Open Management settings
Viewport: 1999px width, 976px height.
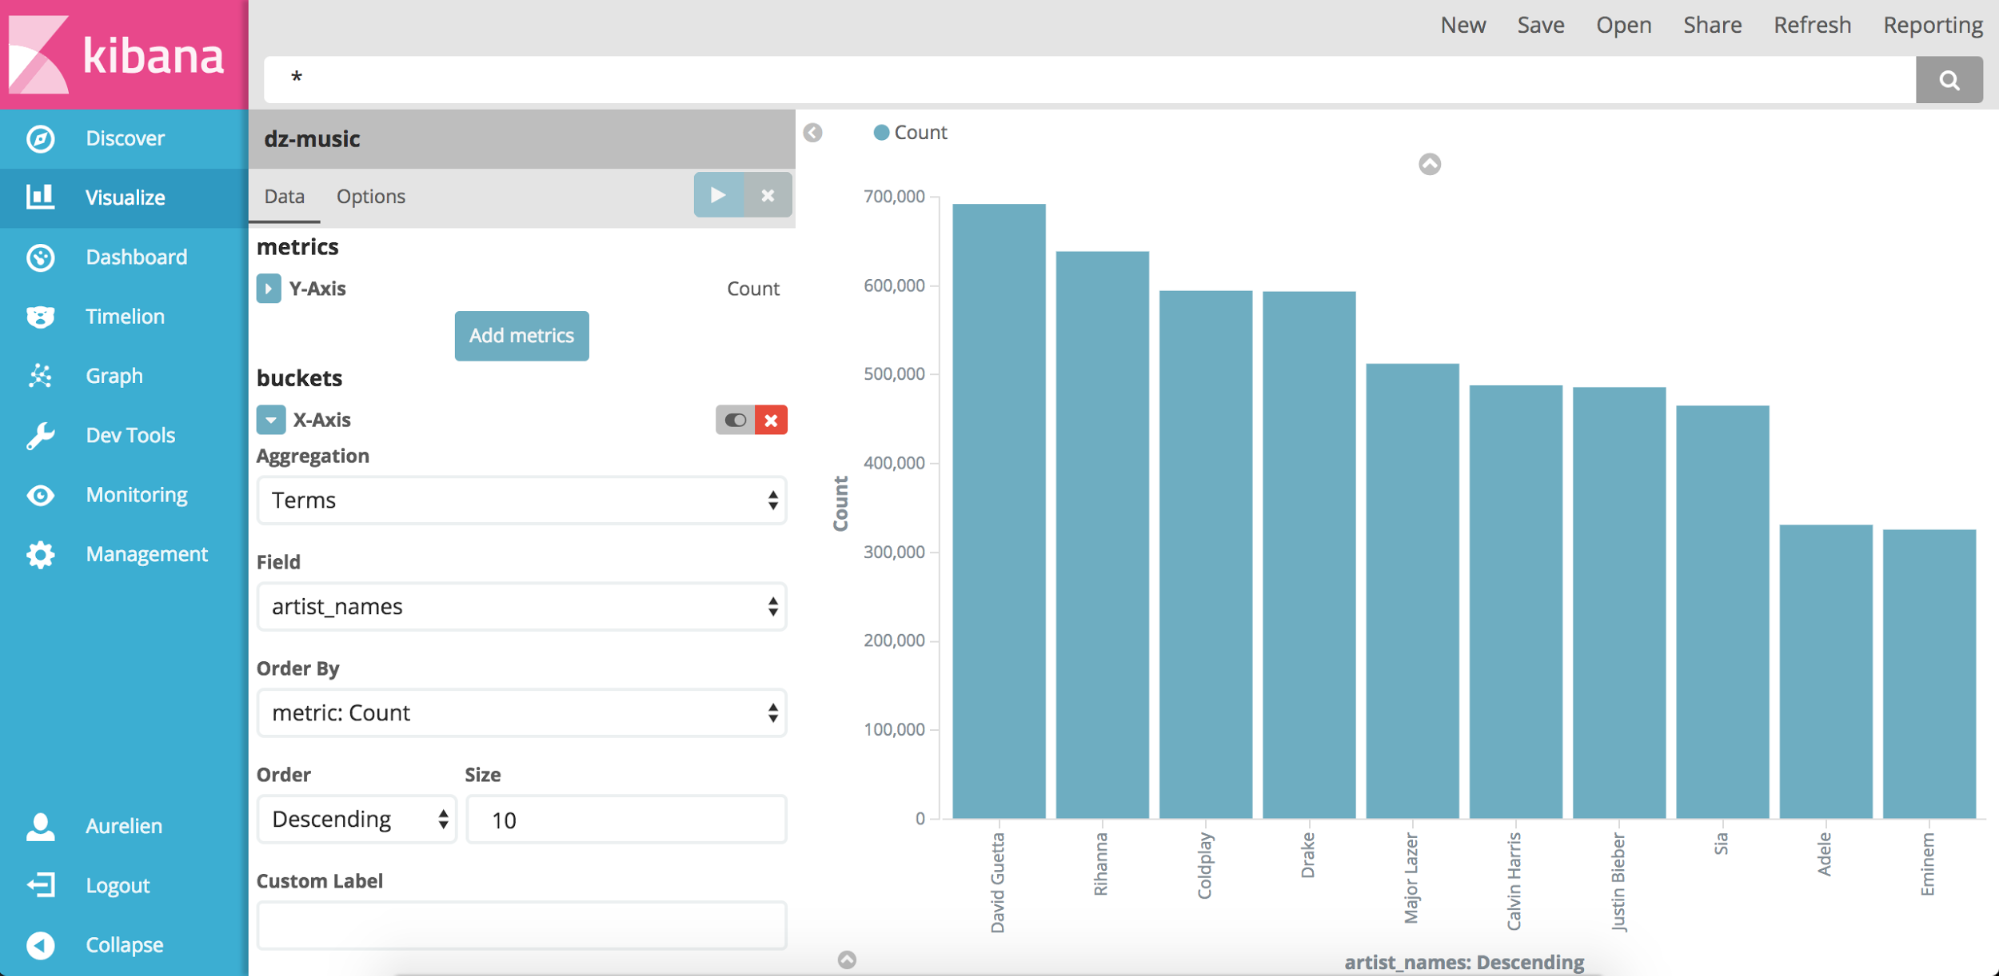146,554
